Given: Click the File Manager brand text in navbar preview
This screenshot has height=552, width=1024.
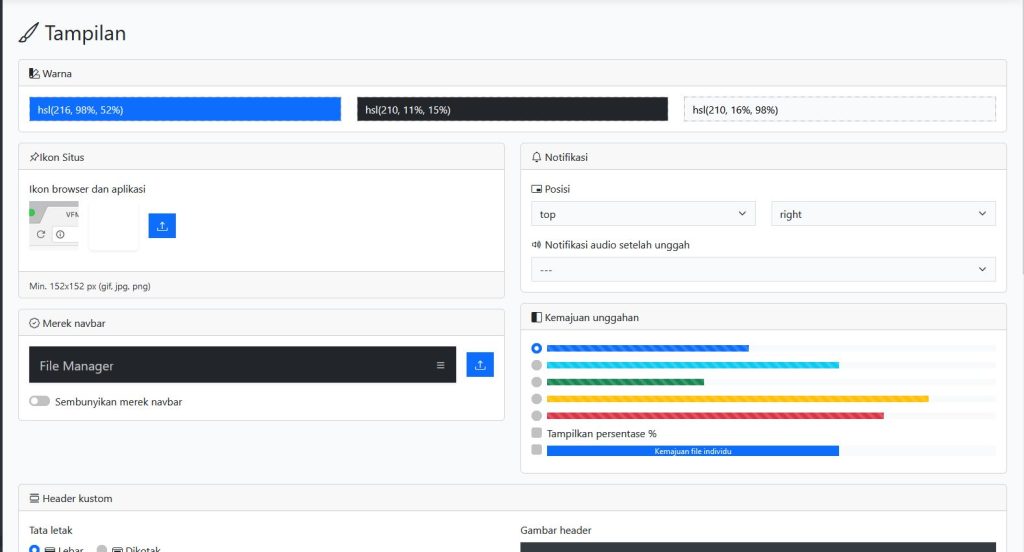Looking at the screenshot, I should point(76,366).
